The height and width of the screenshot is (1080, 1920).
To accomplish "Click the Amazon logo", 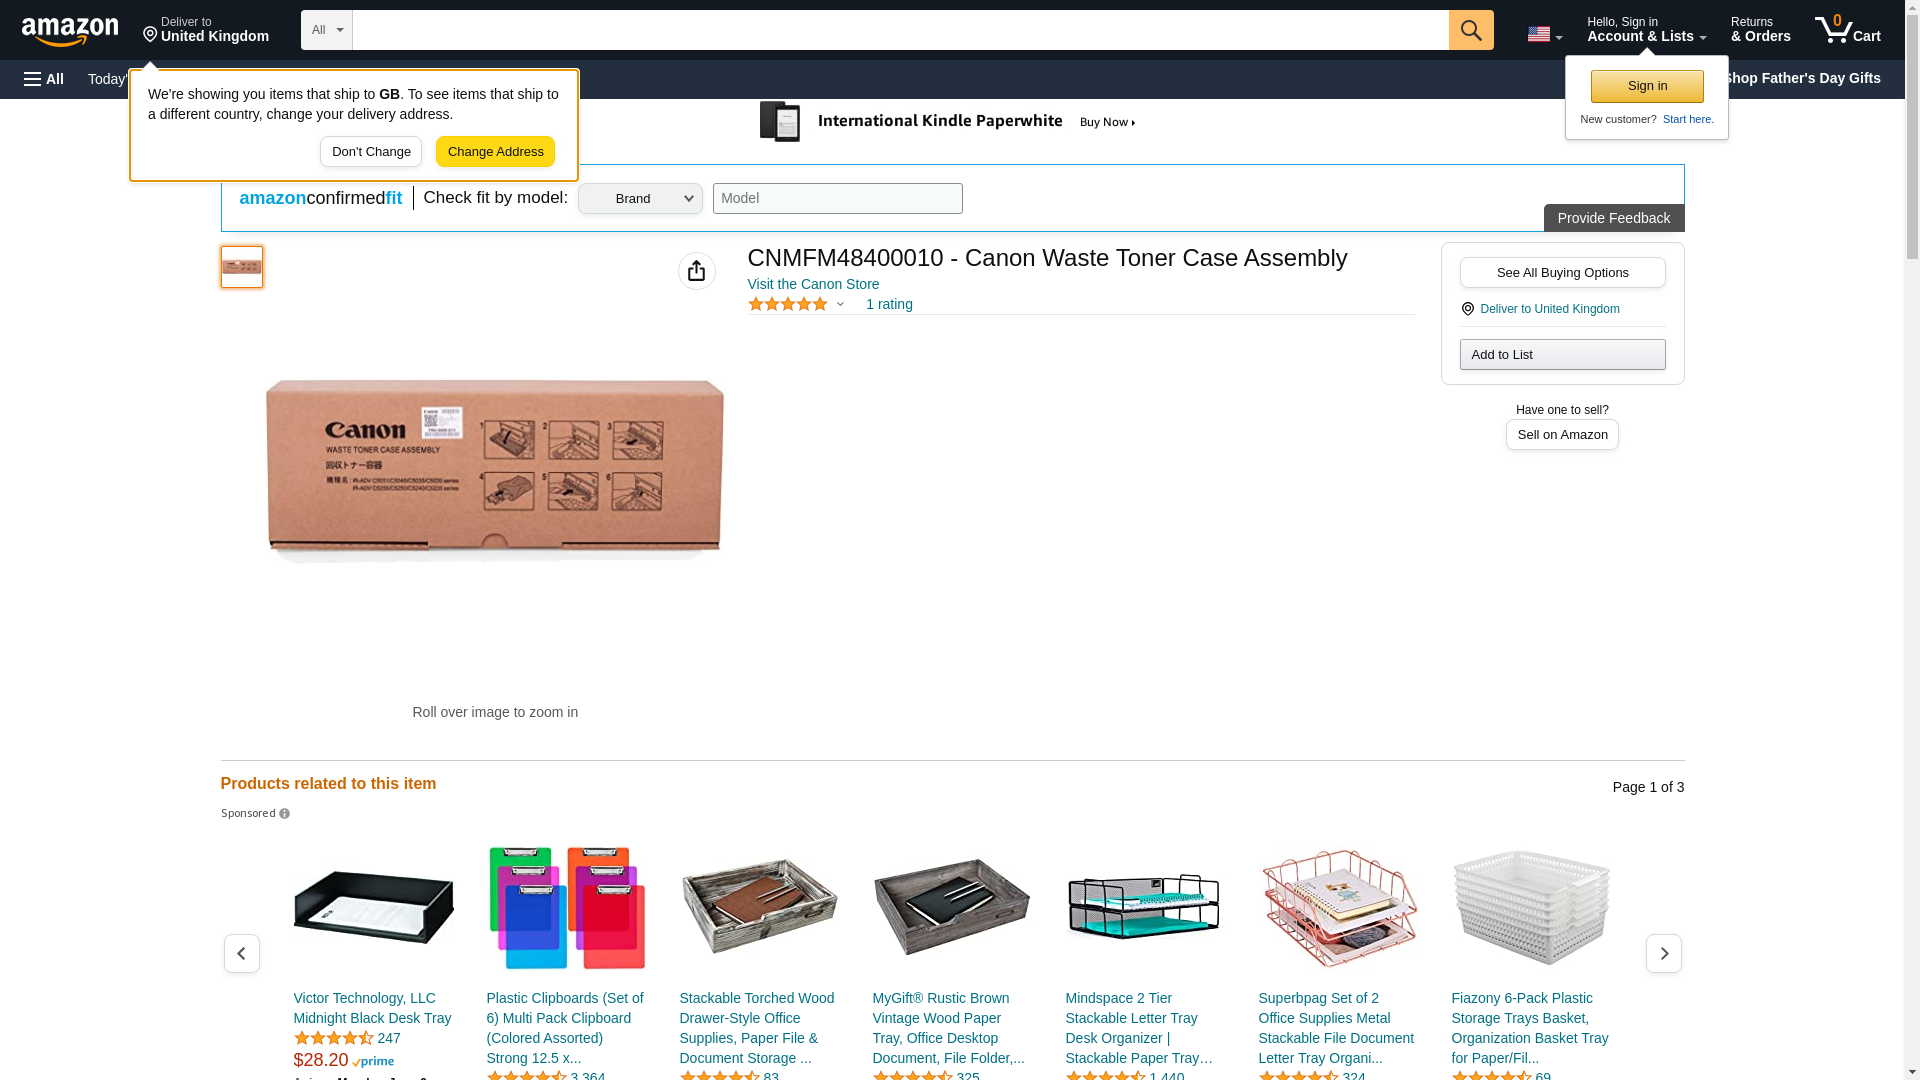I will point(70,31).
